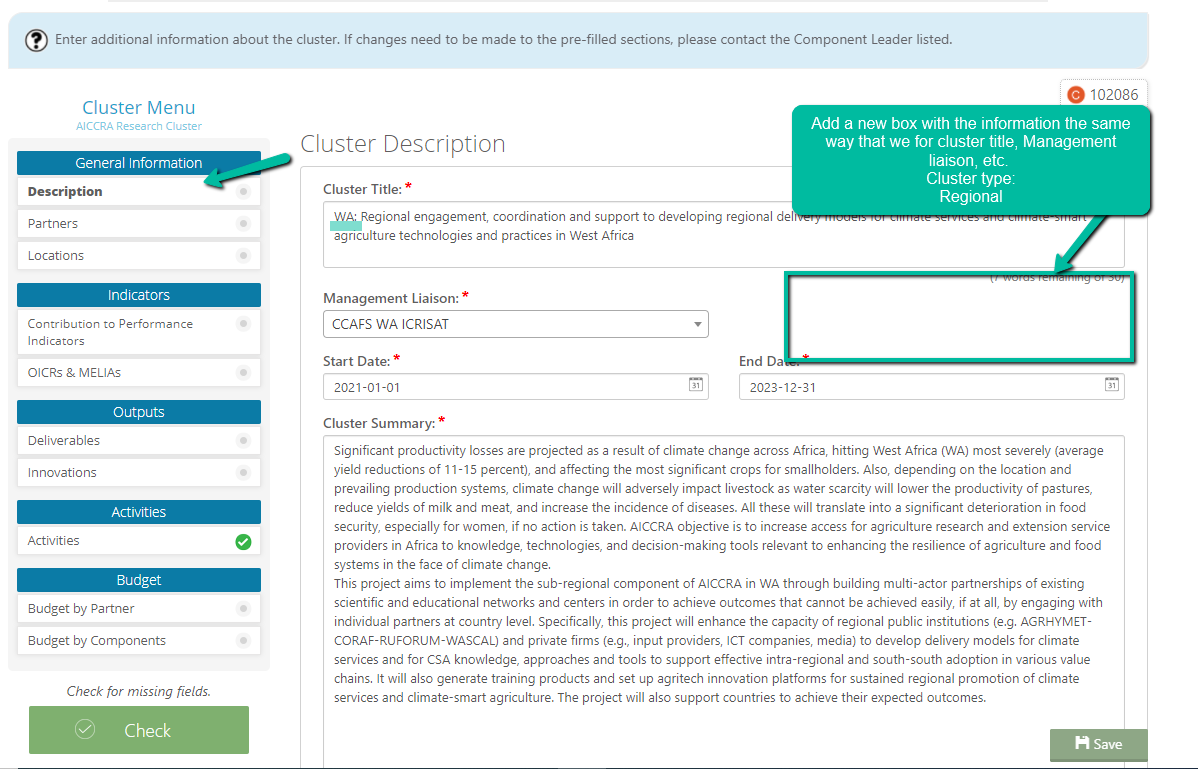1198x769 pixels.
Task: Open Contribution to Performance Indicators
Action: click(x=138, y=332)
